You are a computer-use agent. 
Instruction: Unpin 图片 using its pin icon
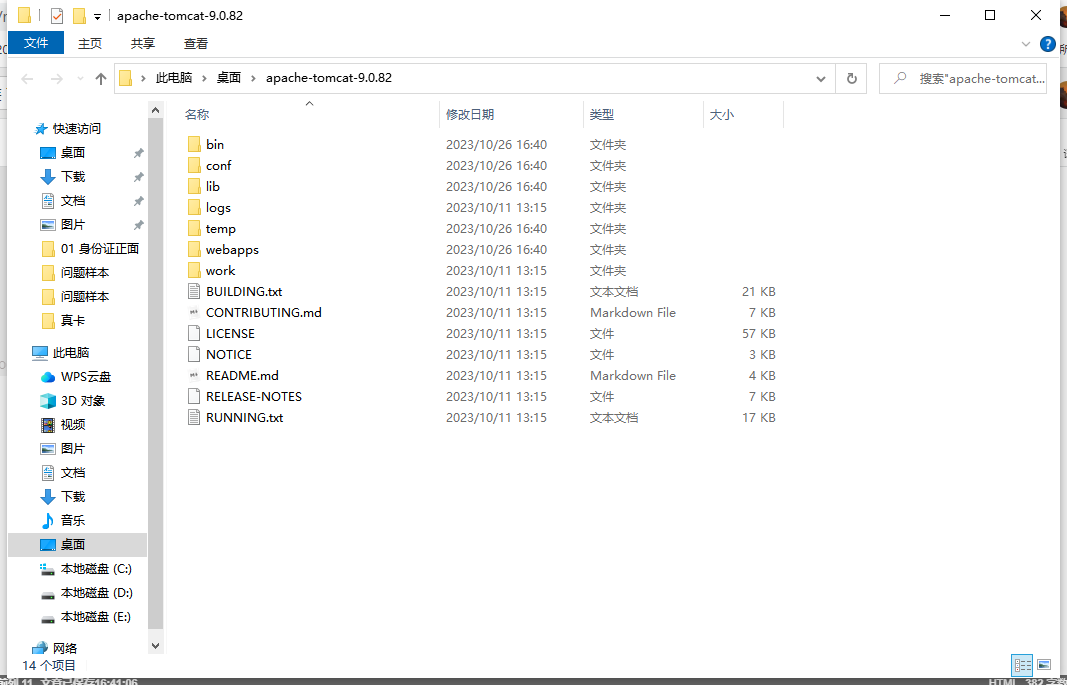tap(138, 224)
